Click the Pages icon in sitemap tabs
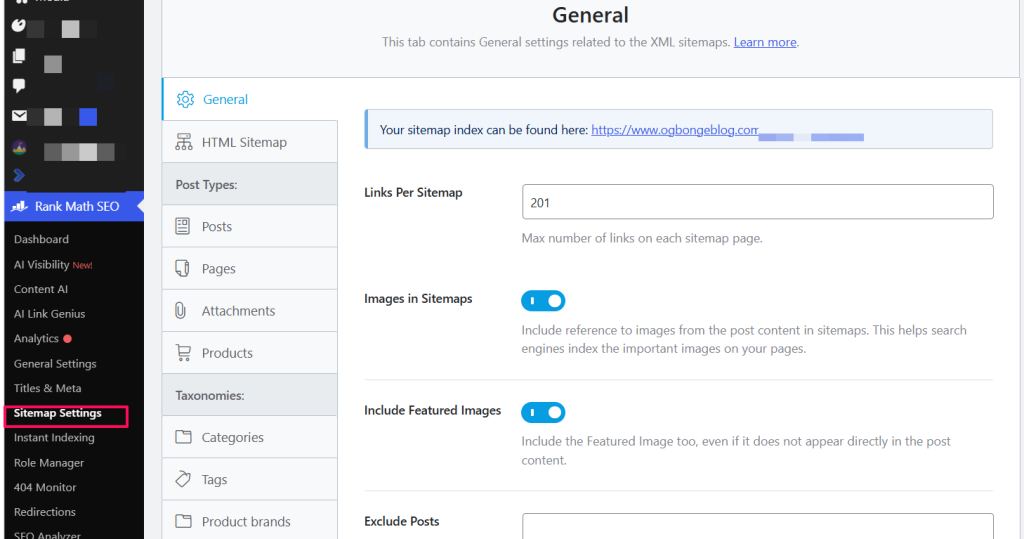Image resolution: width=1024 pixels, height=539 pixels. (183, 269)
